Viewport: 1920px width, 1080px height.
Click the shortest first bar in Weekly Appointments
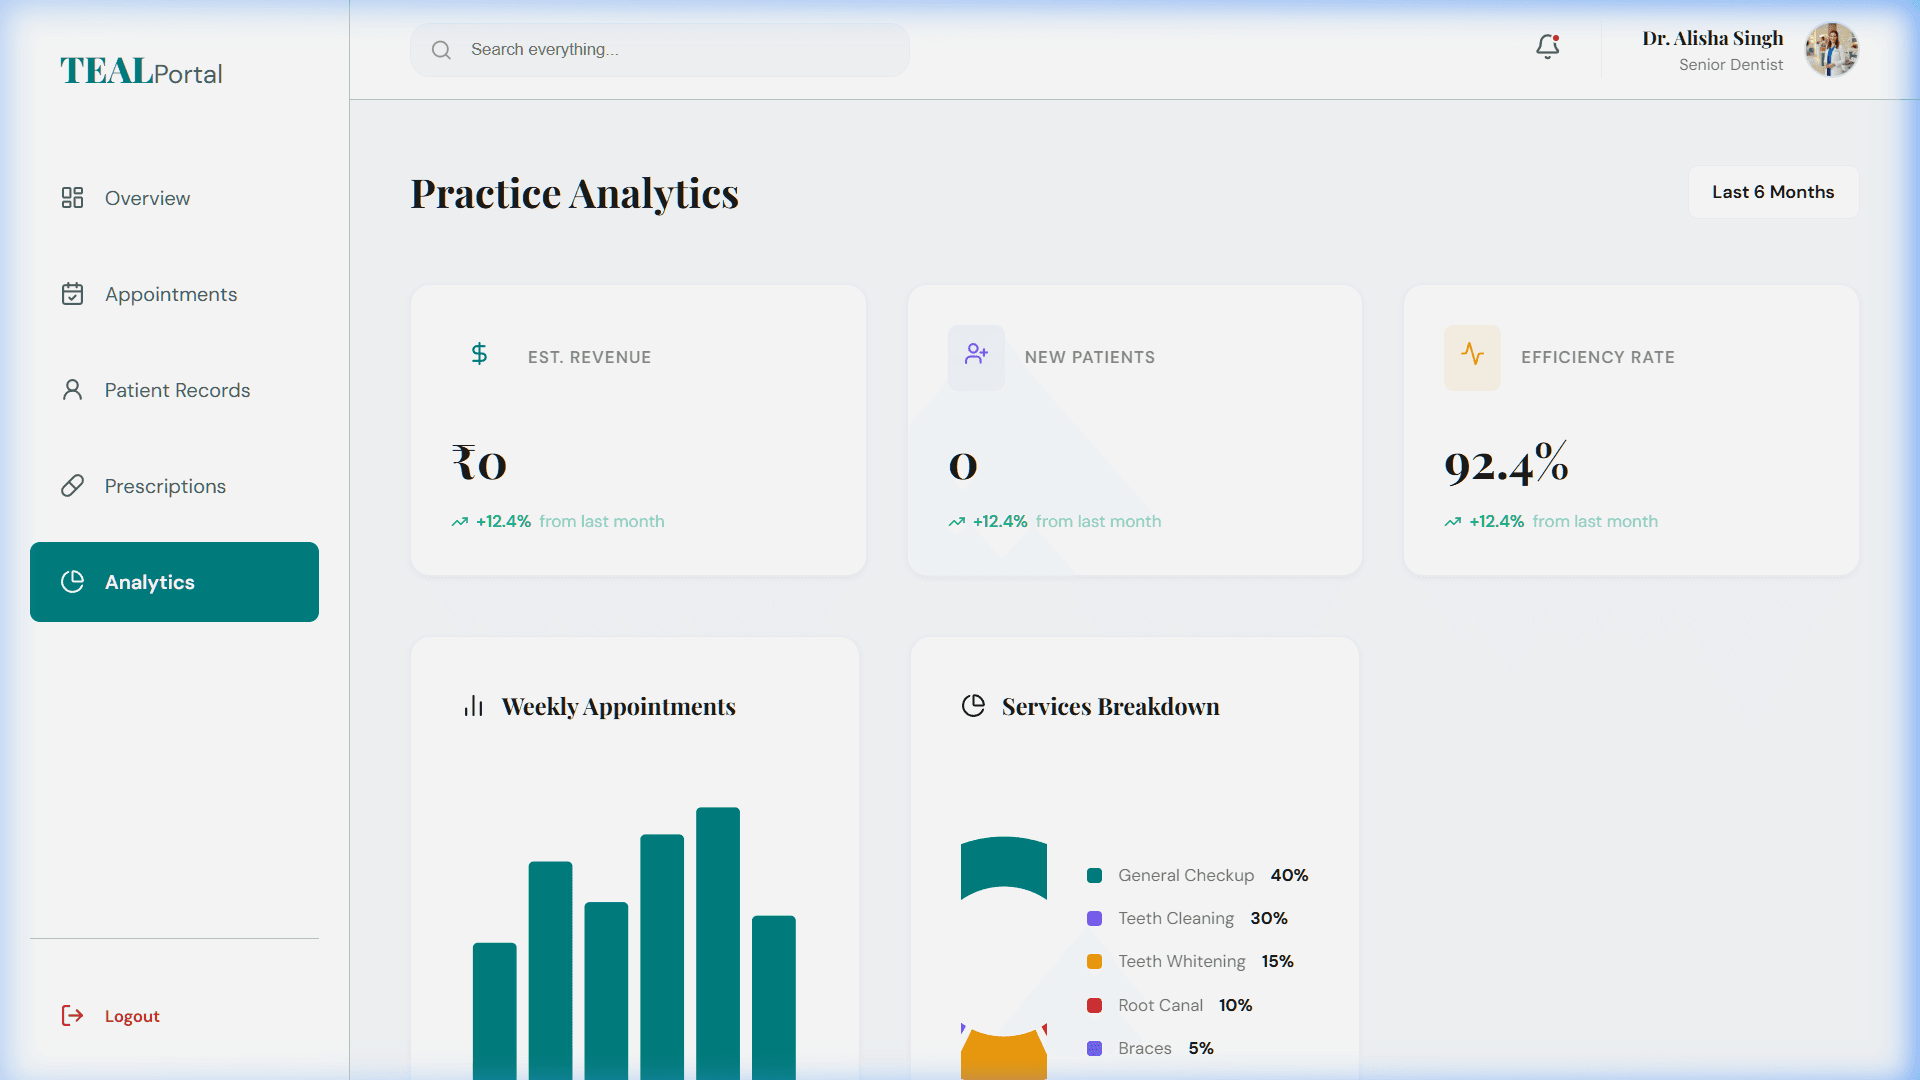[x=495, y=1011]
